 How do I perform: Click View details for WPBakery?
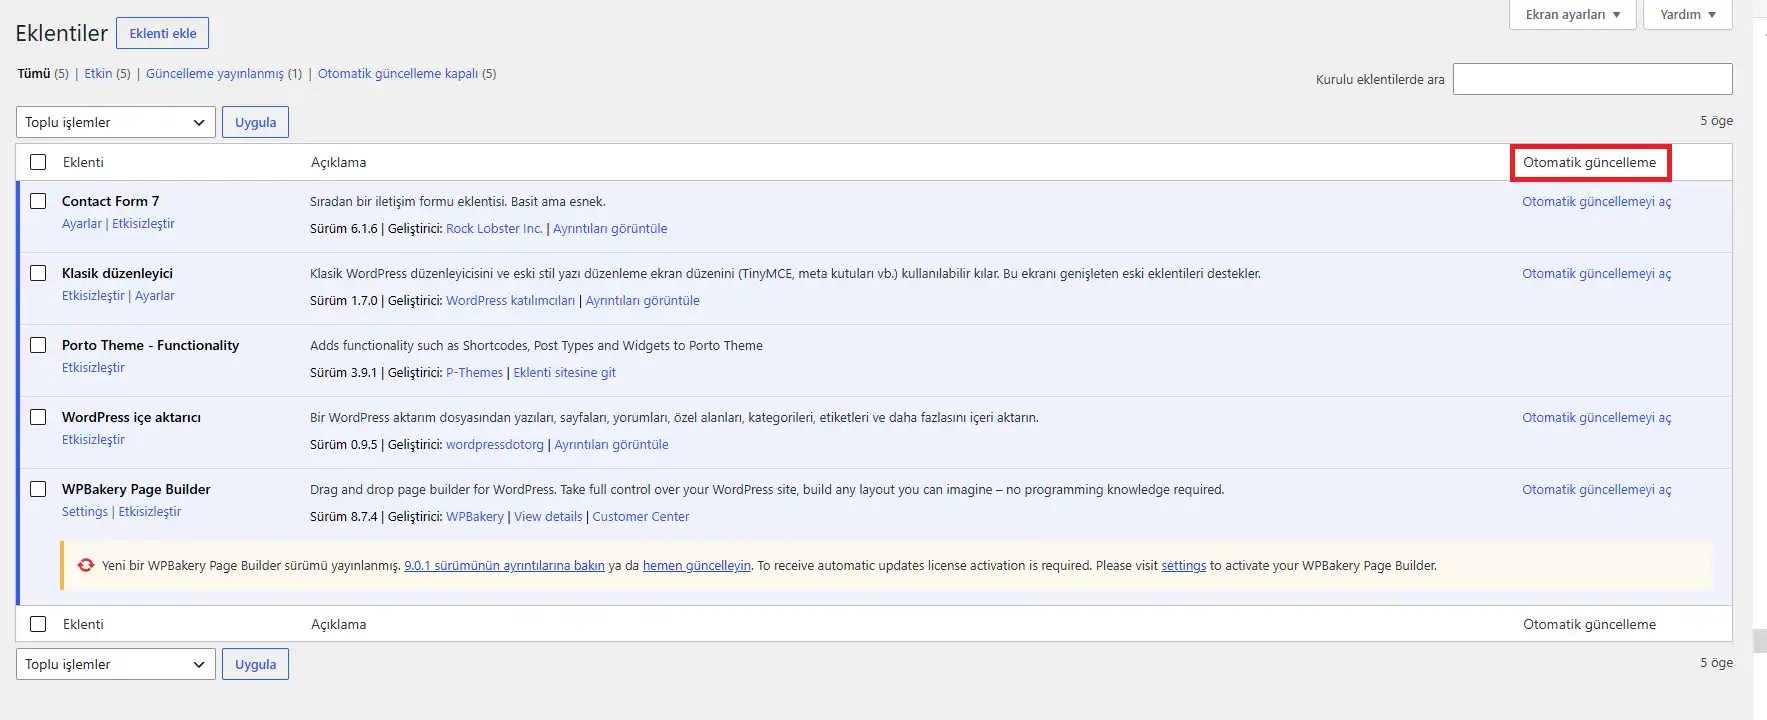[548, 516]
